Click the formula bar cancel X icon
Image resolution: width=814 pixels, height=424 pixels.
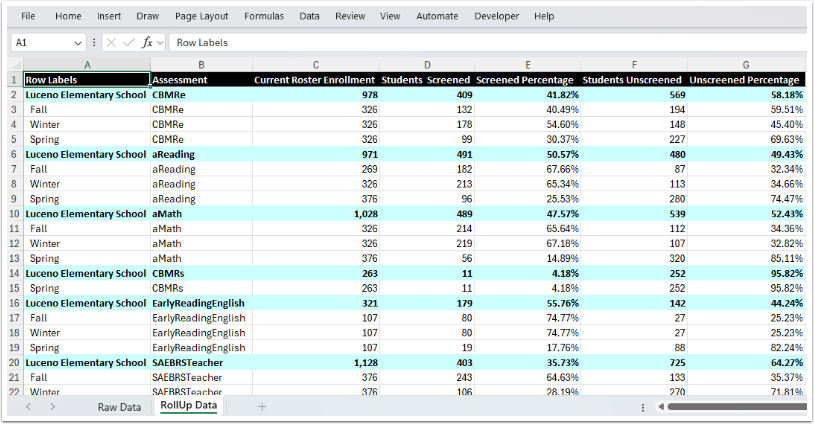pyautogui.click(x=111, y=43)
